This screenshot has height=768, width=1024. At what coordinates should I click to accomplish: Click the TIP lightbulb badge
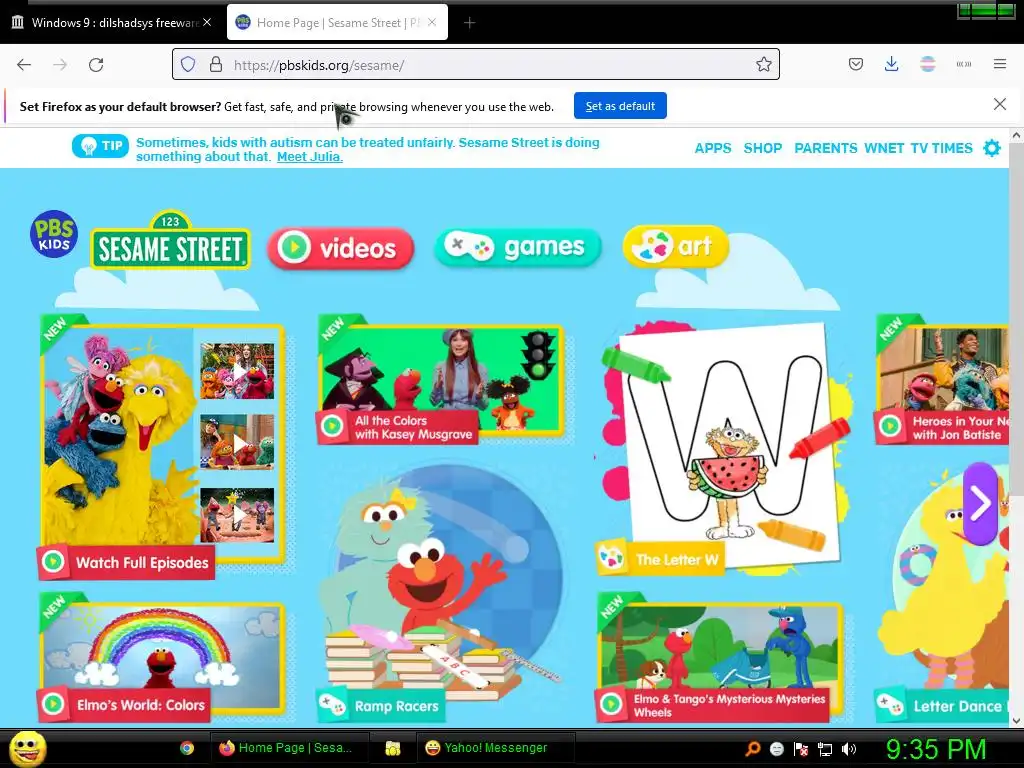click(x=100, y=146)
